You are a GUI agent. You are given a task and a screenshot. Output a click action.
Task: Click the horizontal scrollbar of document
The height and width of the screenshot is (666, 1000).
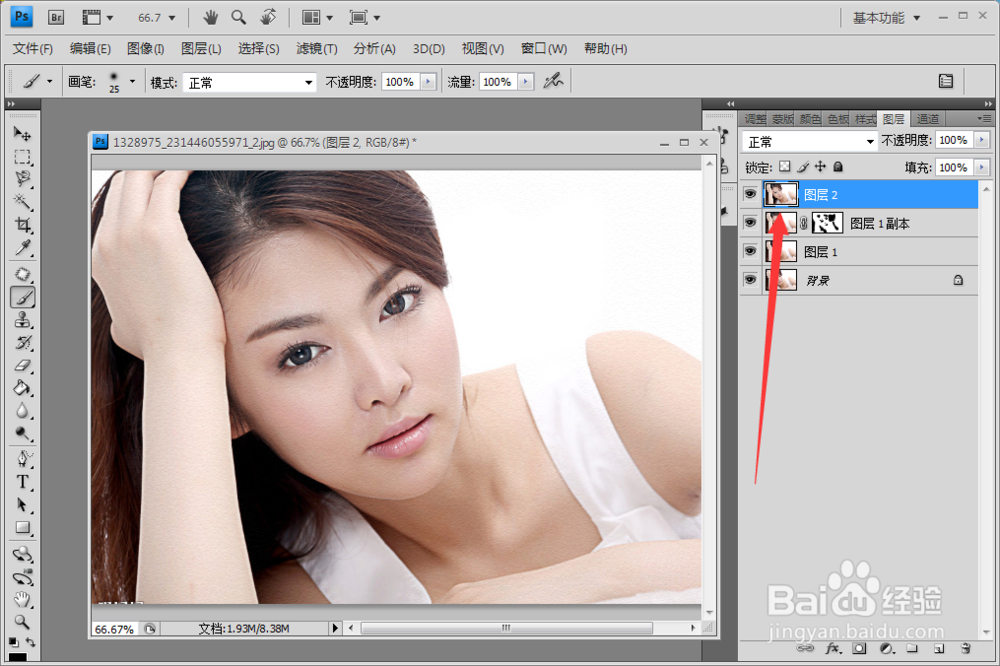tap(507, 628)
